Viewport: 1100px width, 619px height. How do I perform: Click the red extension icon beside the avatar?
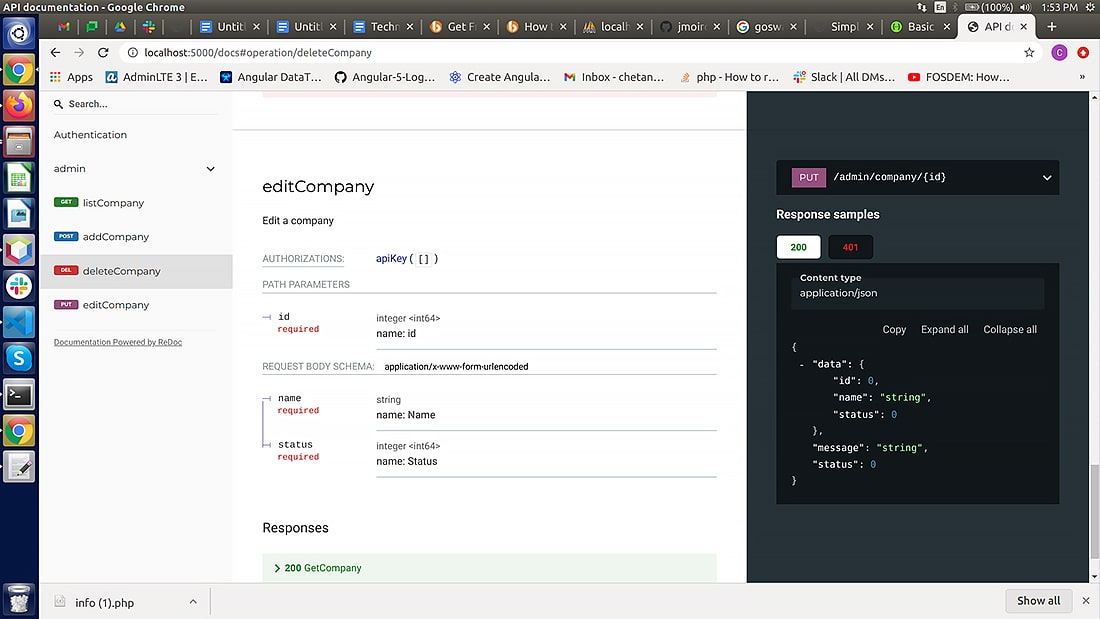click(1083, 52)
